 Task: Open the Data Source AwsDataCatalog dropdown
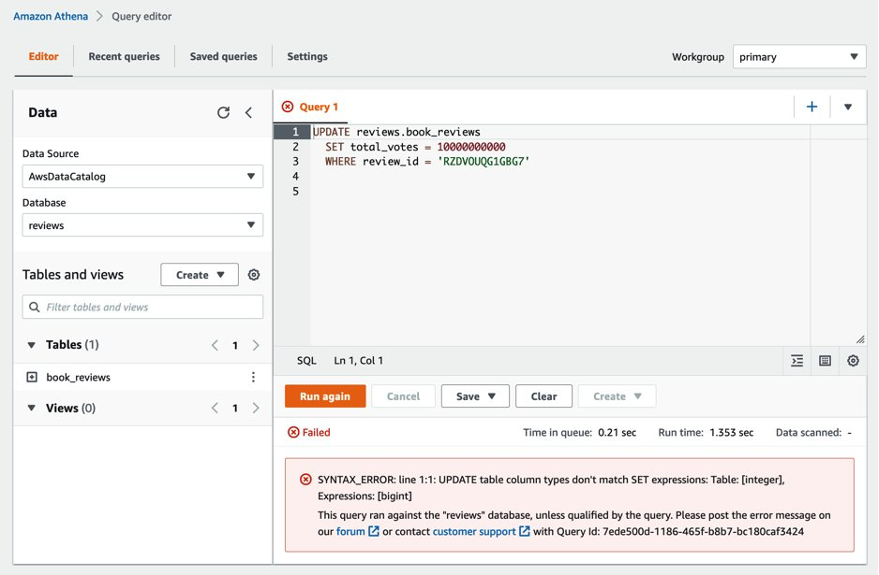(x=142, y=176)
